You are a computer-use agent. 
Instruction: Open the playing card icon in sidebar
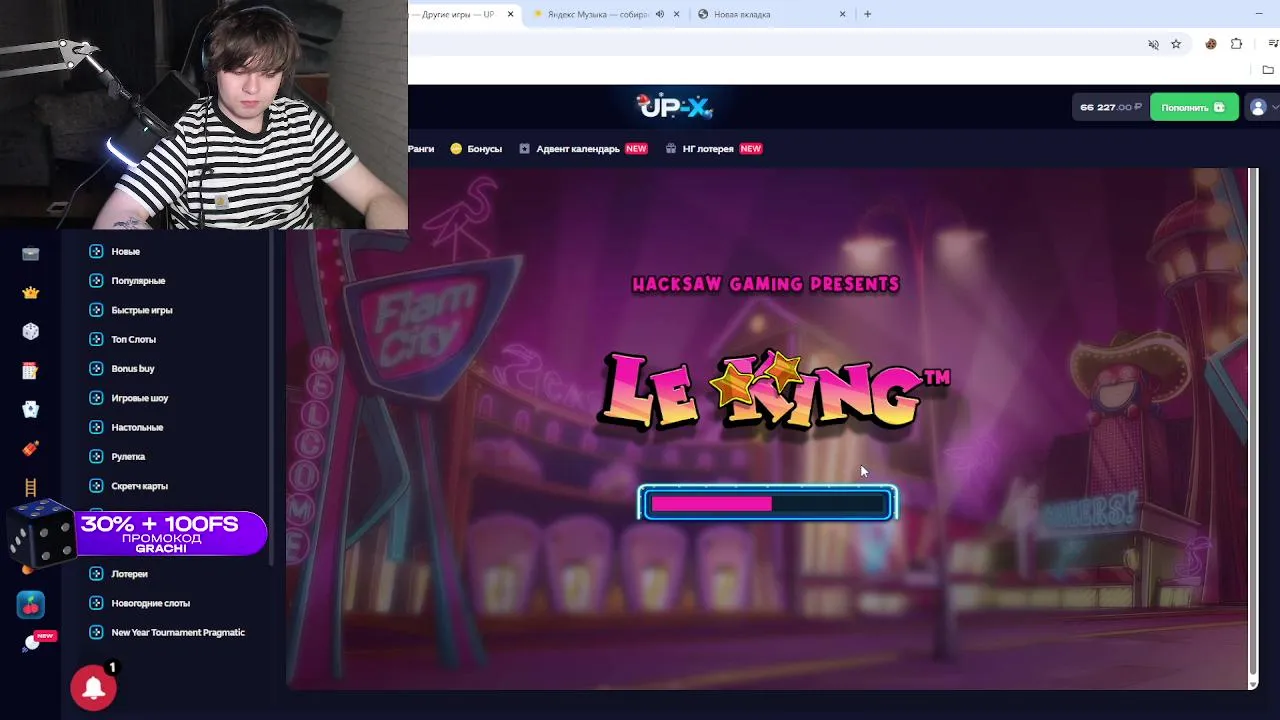(x=30, y=409)
